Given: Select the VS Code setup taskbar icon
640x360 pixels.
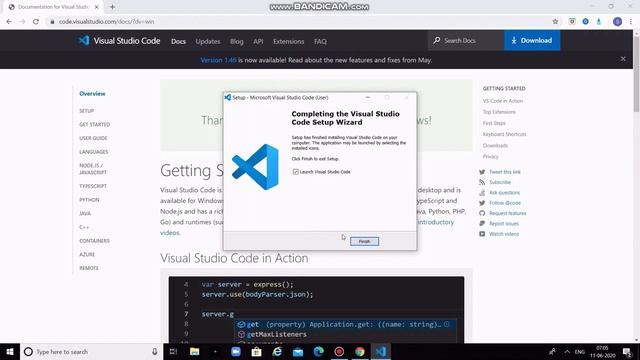Looking at the screenshot, I should 380,351.
